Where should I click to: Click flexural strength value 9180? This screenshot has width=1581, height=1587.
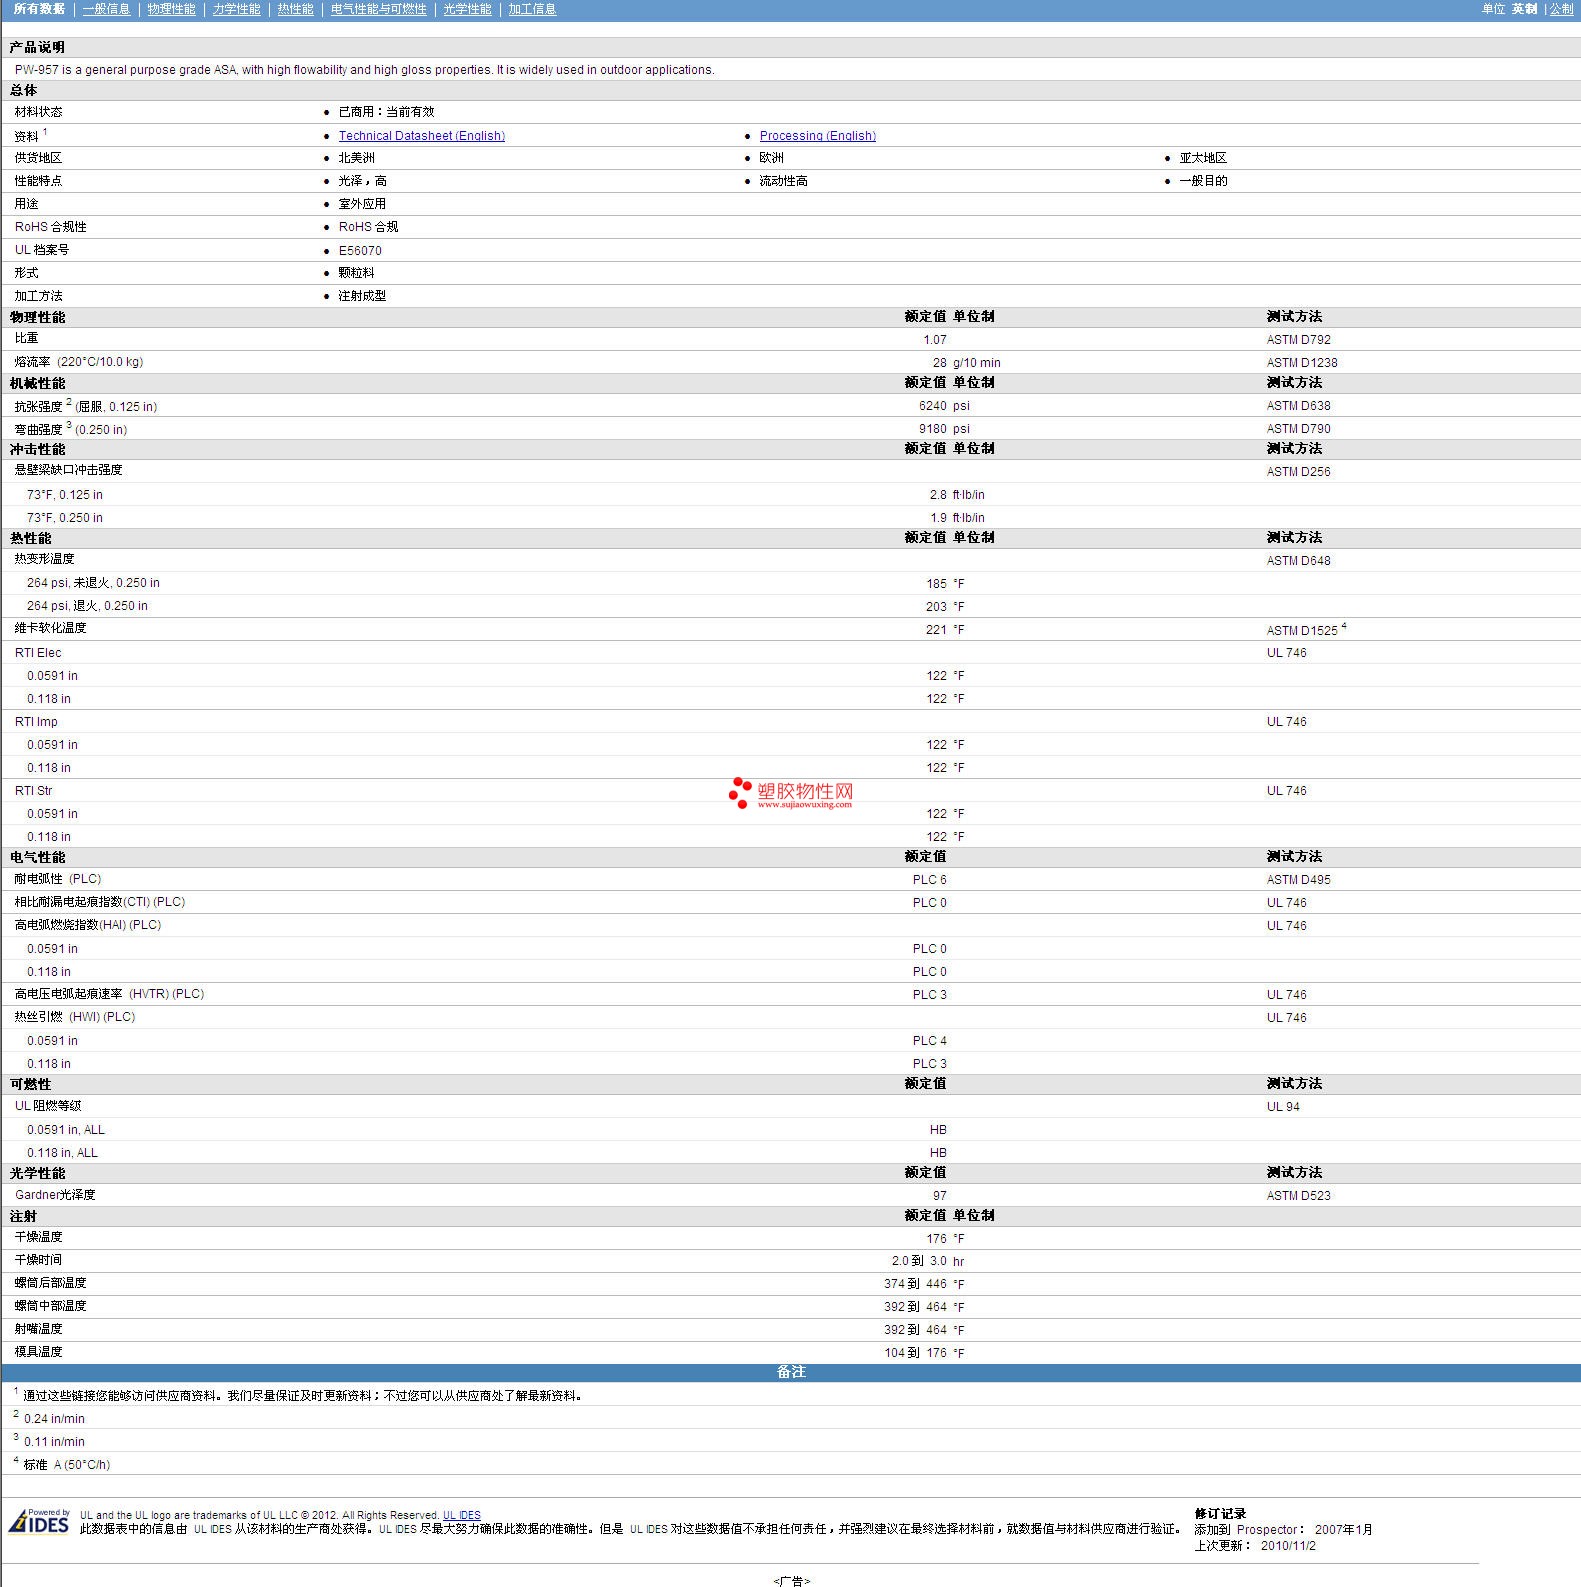point(932,429)
